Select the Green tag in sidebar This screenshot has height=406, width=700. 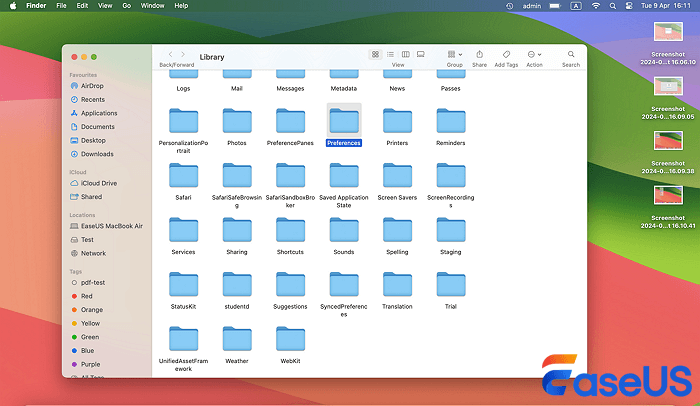(x=90, y=337)
